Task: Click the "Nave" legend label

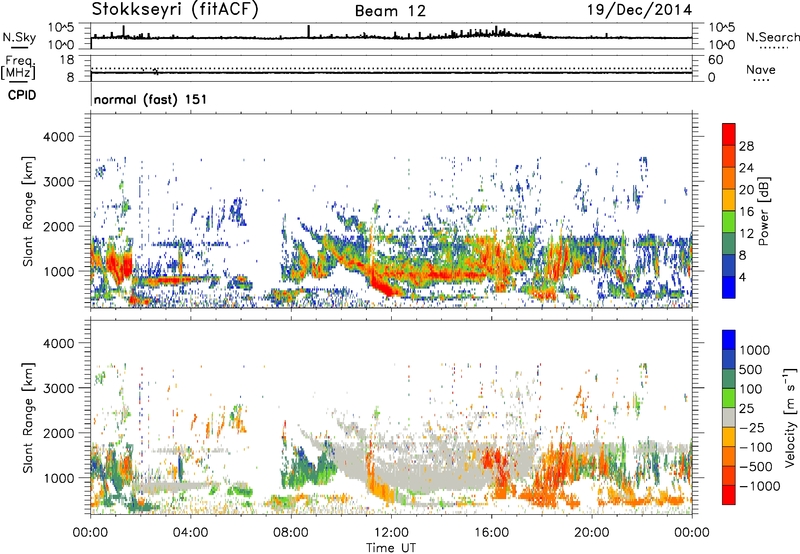Action: coord(761,70)
